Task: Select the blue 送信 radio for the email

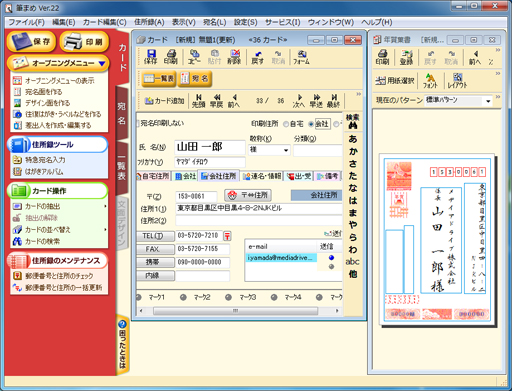Action: 331,257
